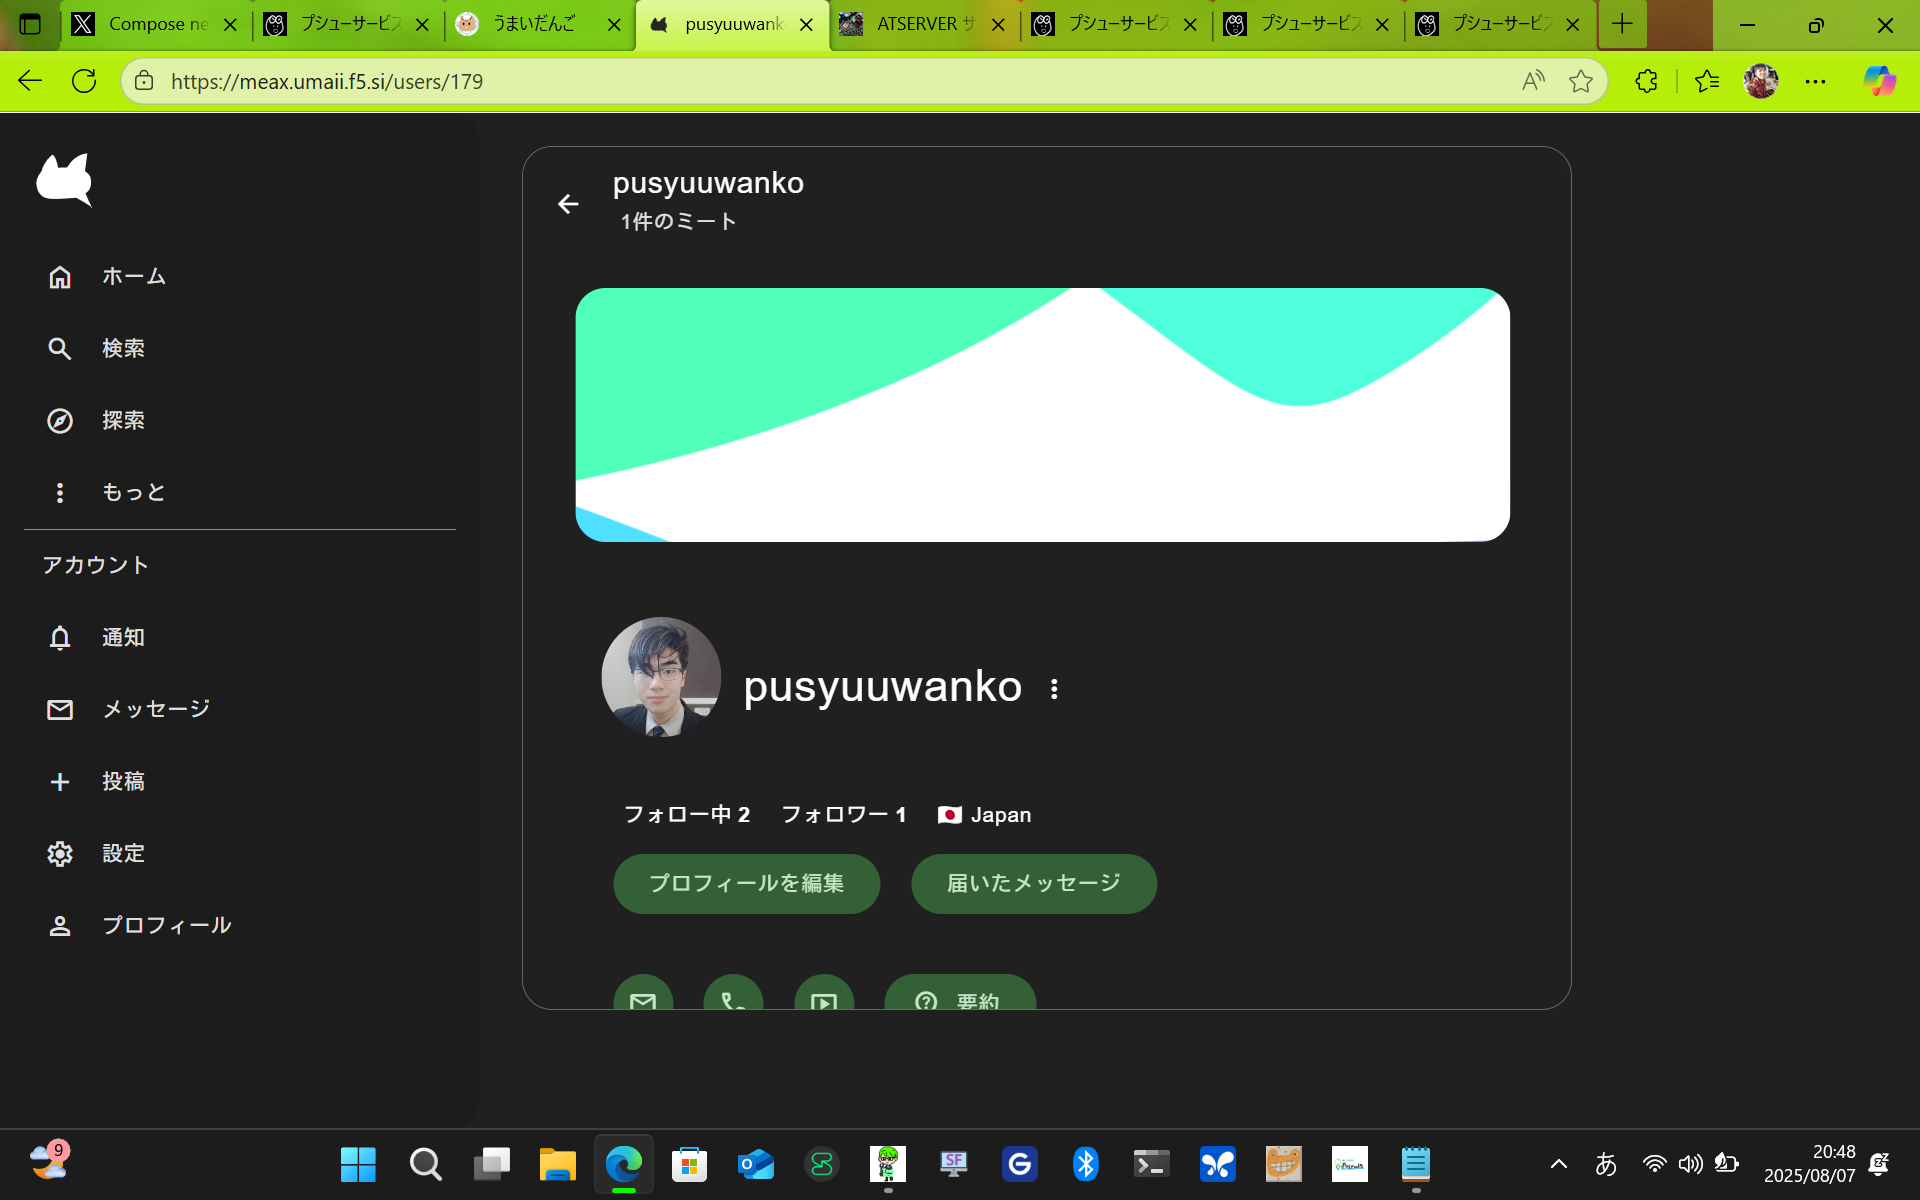Screen dimensions: 1920x1200
Task: Switch to うまいだんご tab
Action: point(540,24)
